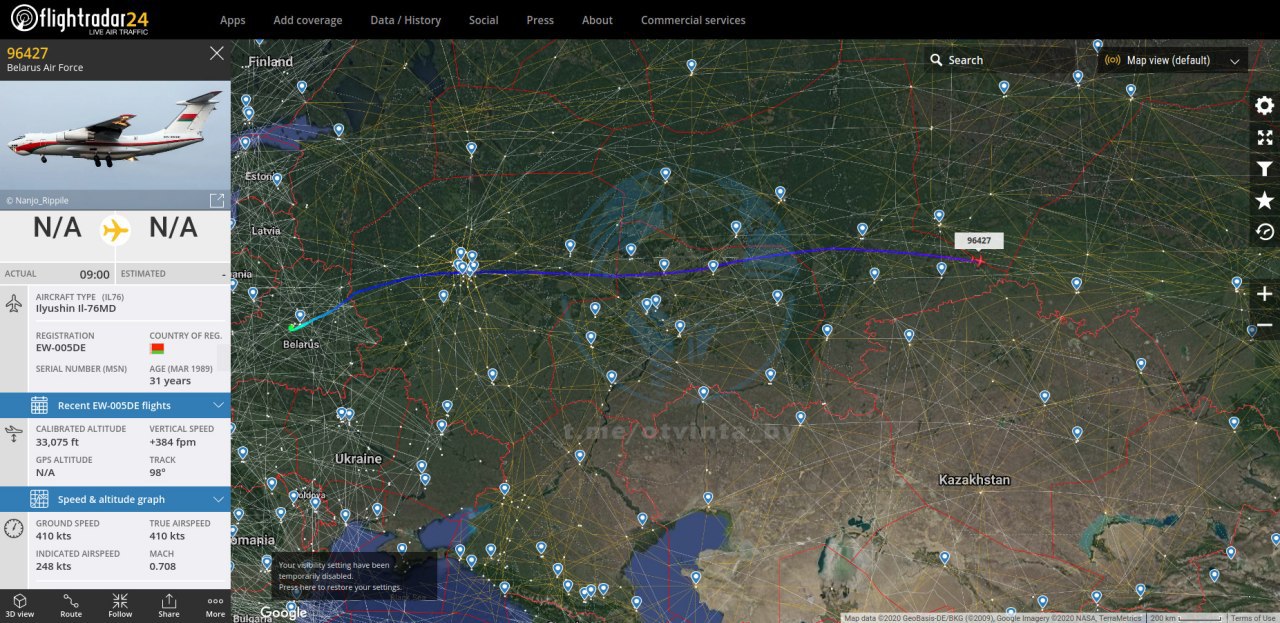Toggle fullscreen map view icon
The image size is (1280, 623).
pos(1264,137)
